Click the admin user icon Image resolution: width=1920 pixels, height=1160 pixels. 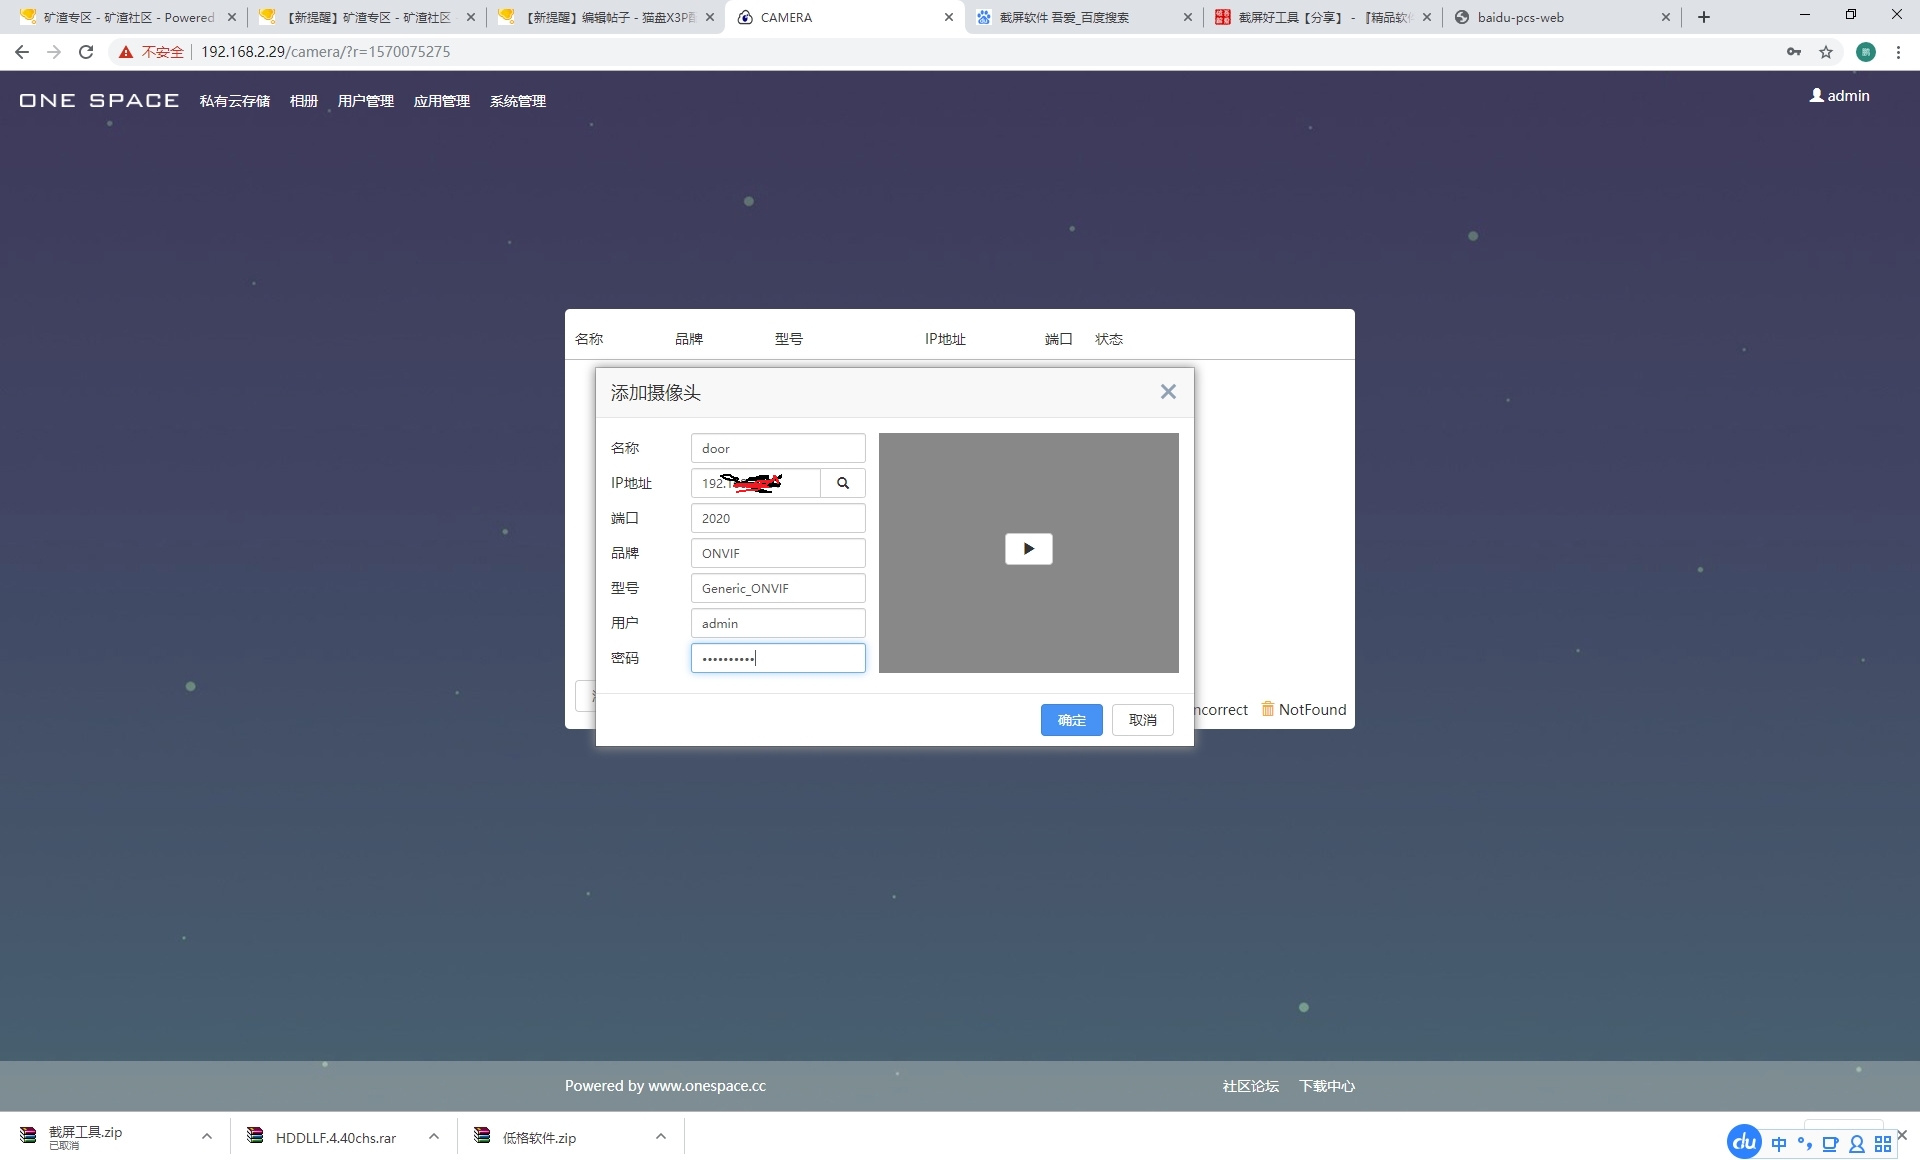click(1816, 96)
